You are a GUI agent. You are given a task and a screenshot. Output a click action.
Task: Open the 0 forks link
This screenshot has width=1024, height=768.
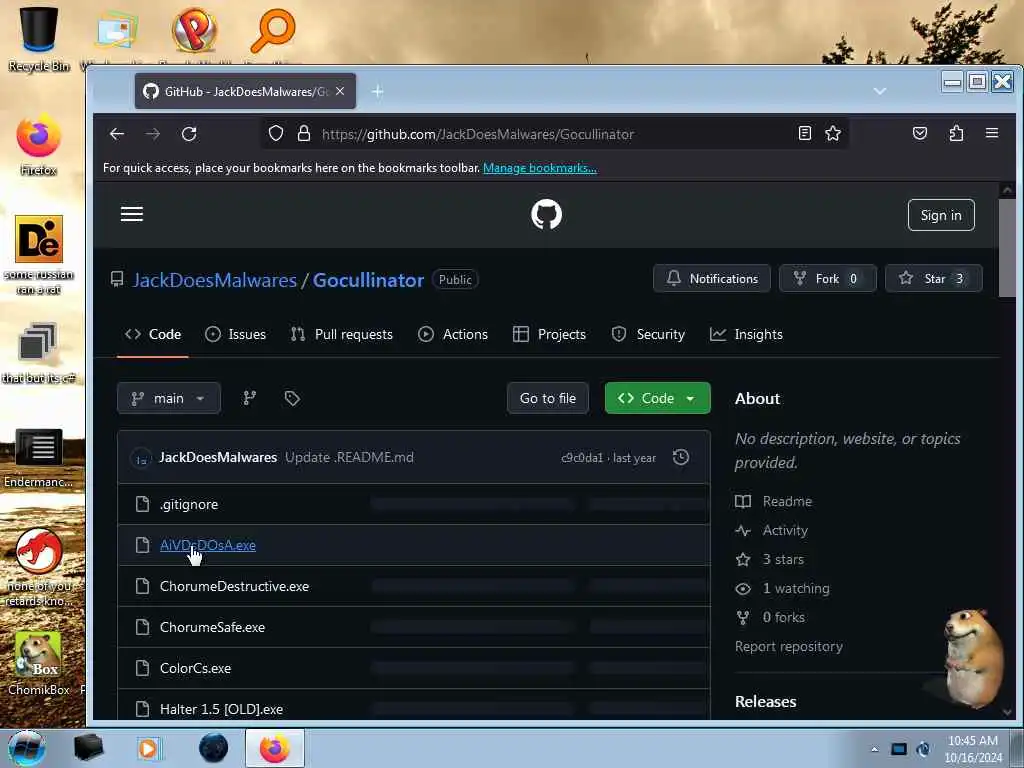(x=770, y=617)
